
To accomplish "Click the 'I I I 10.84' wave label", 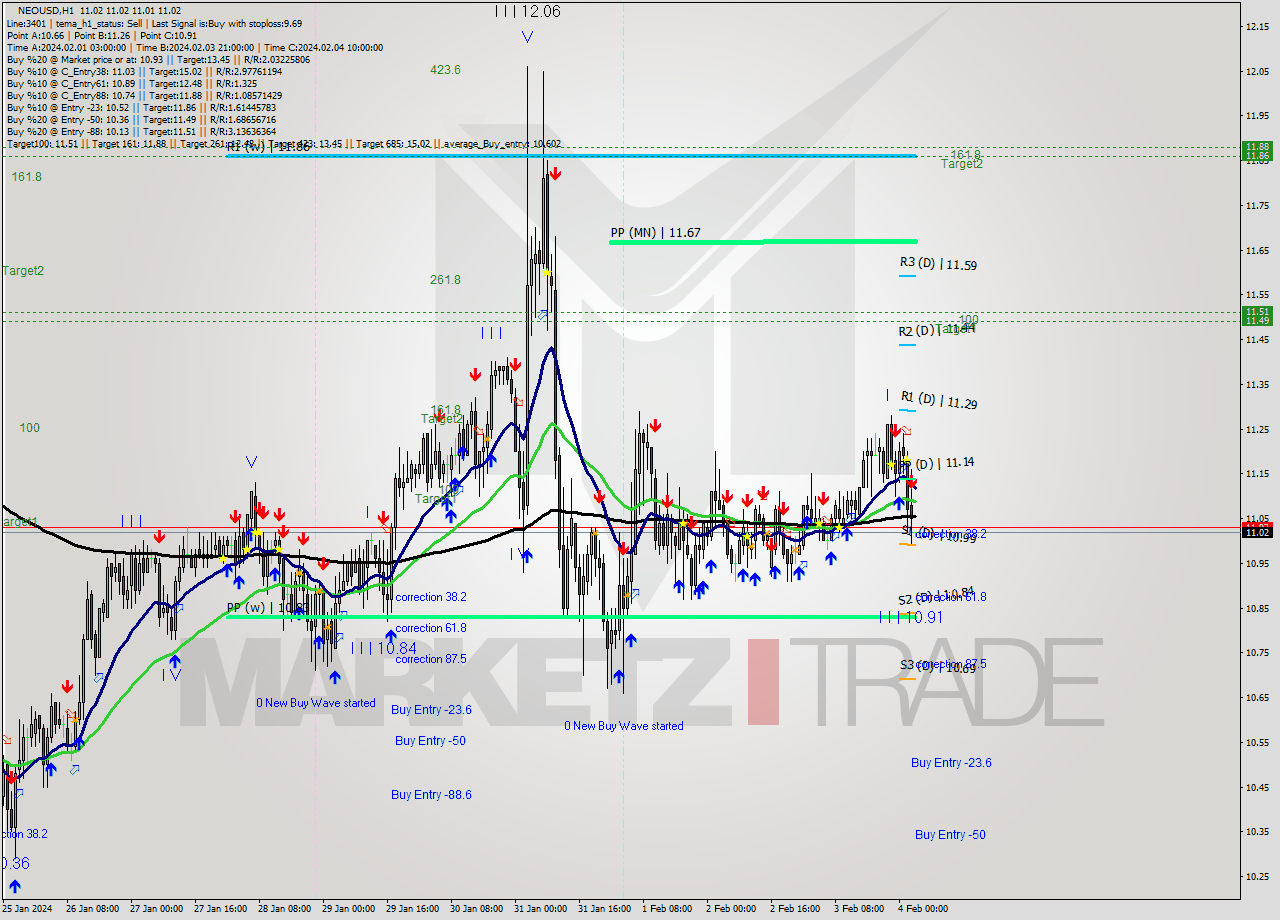I will pyautogui.click(x=384, y=648).
